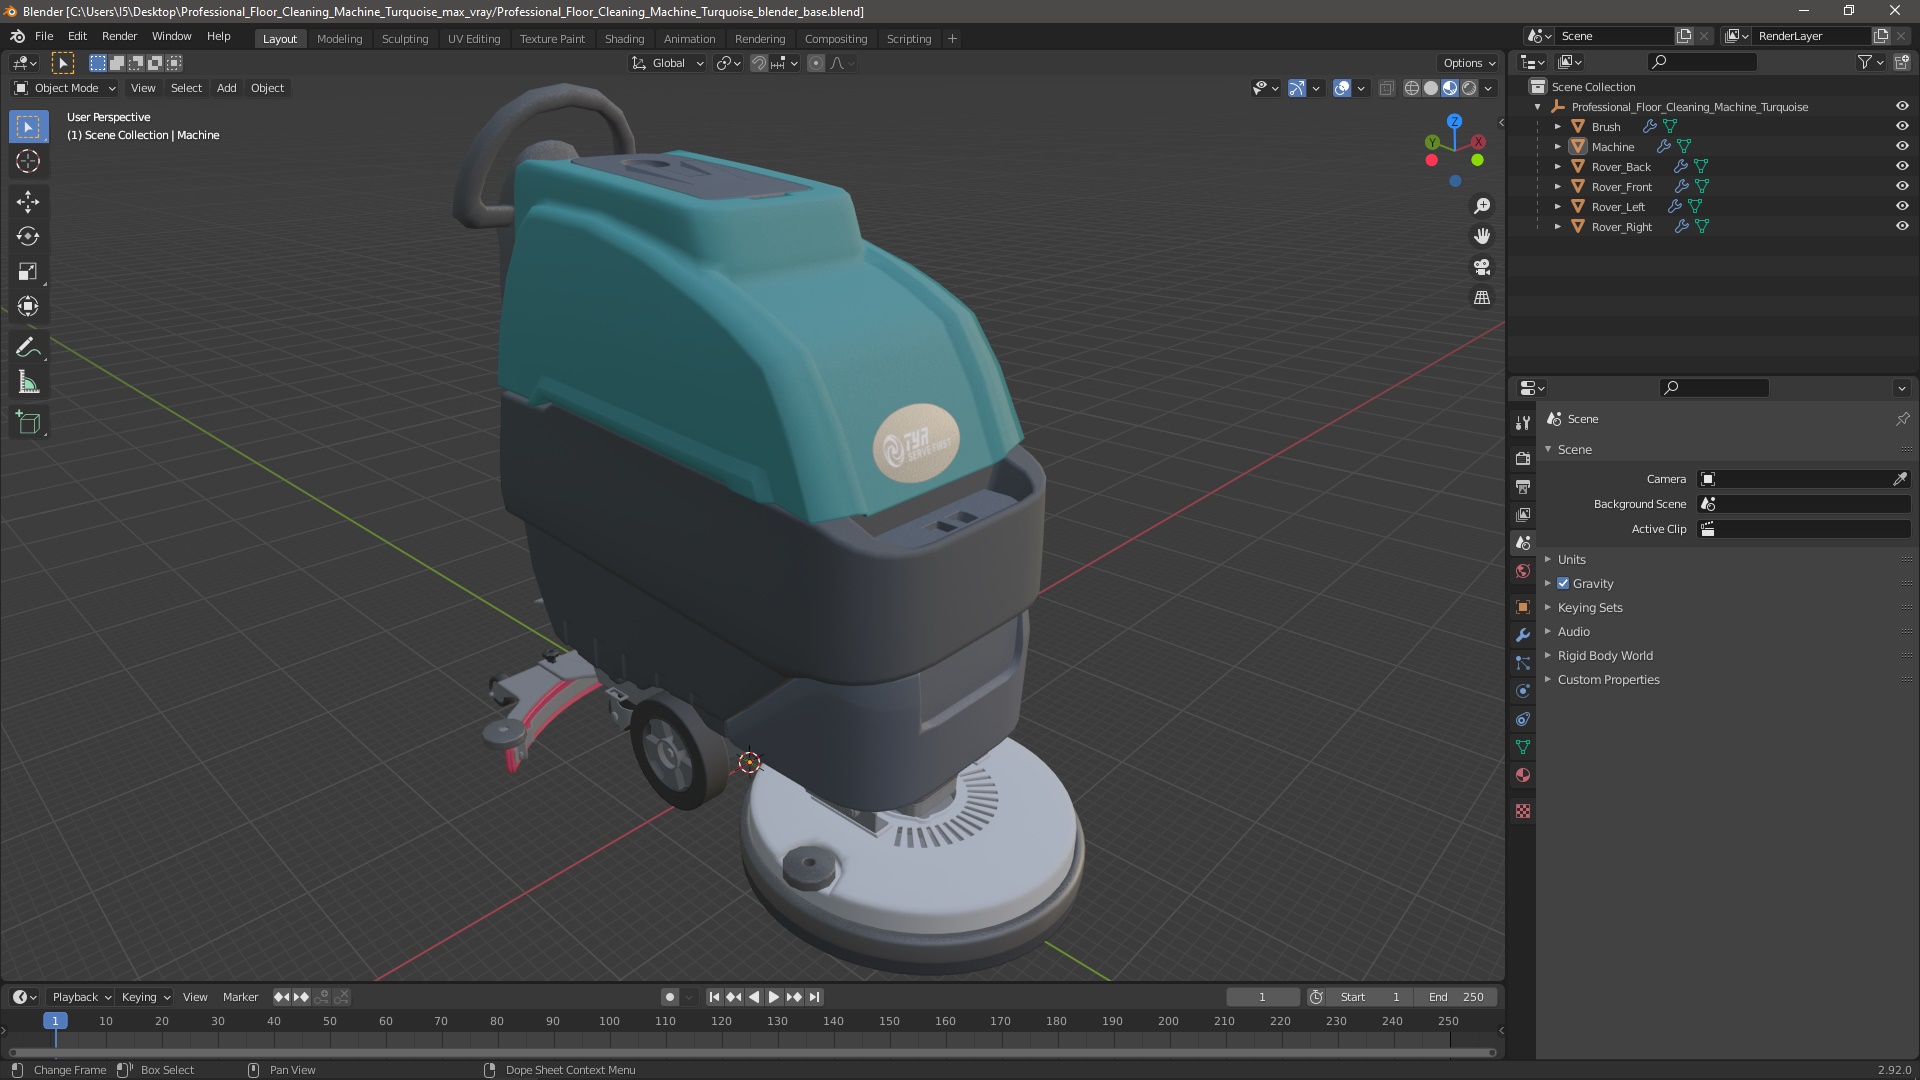
Task: Open Modifier properties wrench tab
Action: (1523, 635)
